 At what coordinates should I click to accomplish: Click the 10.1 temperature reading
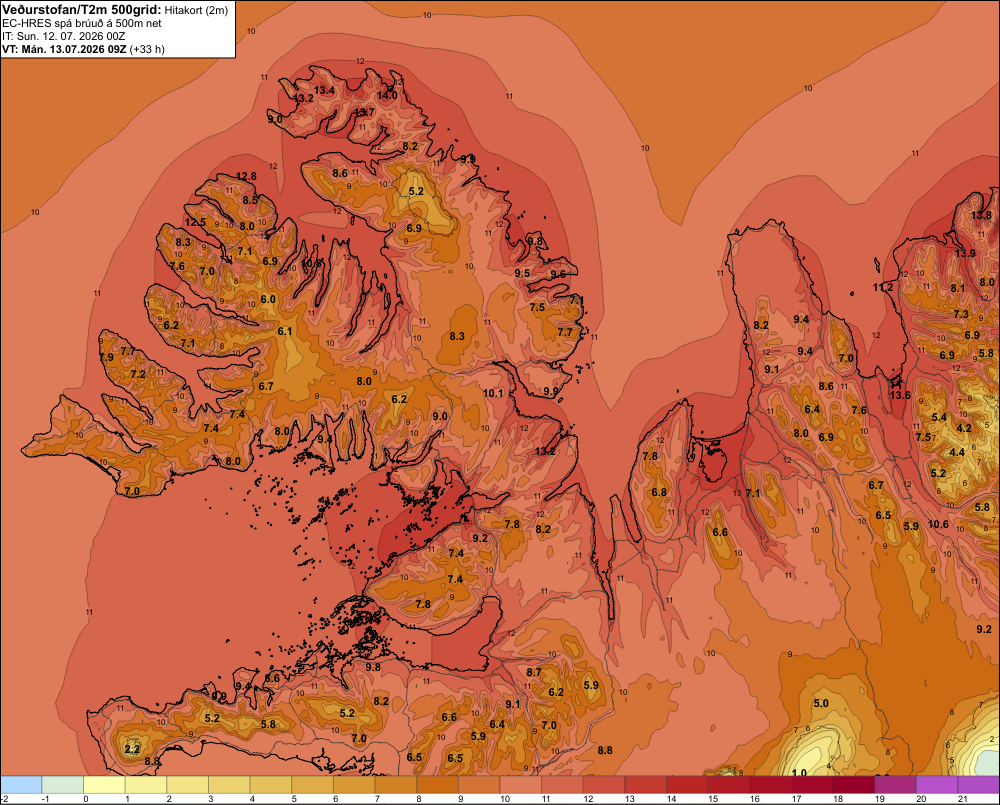tap(493, 393)
